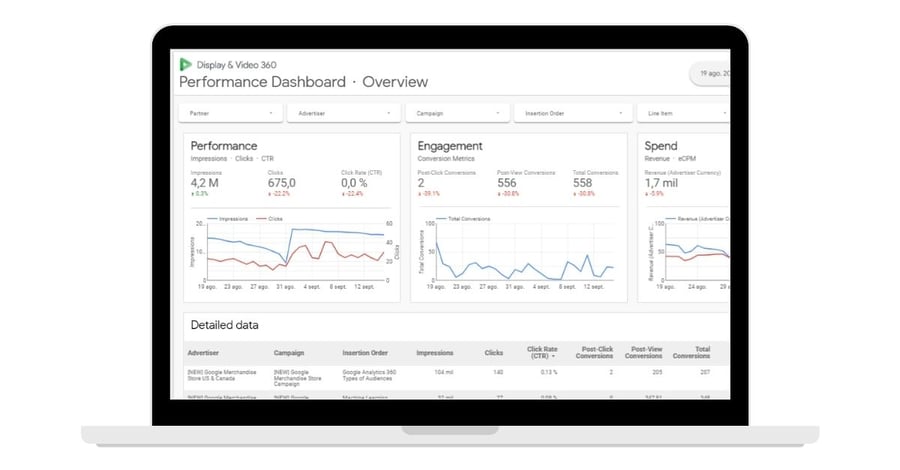Sort table by Impressions column header
900x470 pixels.
click(x=435, y=353)
